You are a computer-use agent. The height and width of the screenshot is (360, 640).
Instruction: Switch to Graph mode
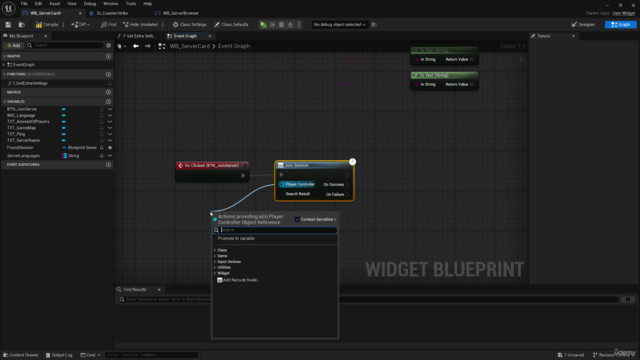click(x=620, y=24)
